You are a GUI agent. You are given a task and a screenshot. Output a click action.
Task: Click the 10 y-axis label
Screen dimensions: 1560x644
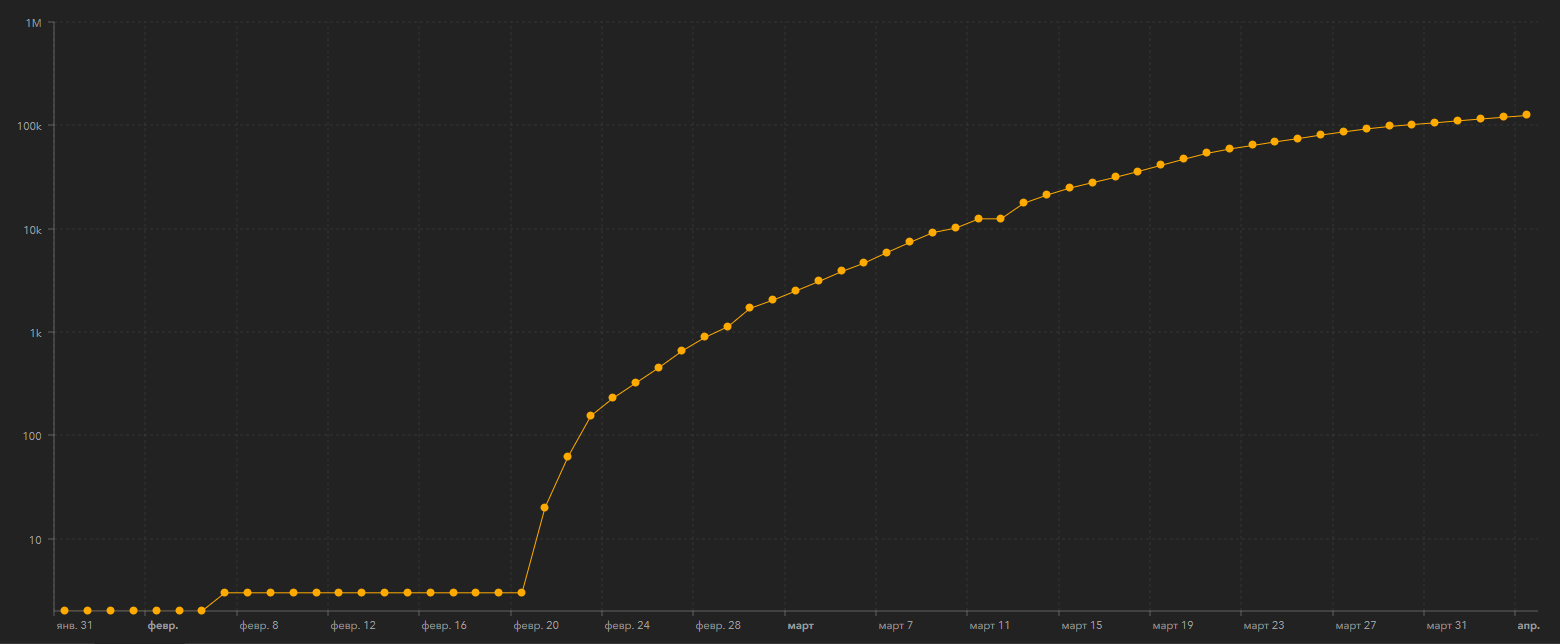pos(36,539)
